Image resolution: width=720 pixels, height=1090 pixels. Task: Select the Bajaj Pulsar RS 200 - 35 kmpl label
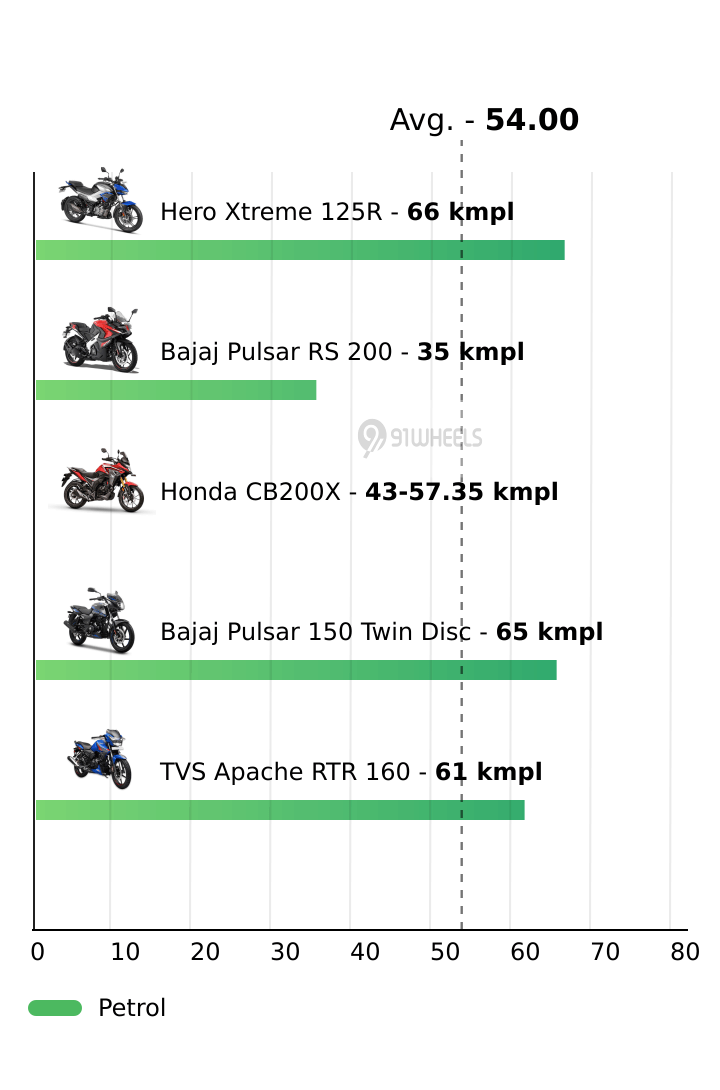tap(342, 352)
